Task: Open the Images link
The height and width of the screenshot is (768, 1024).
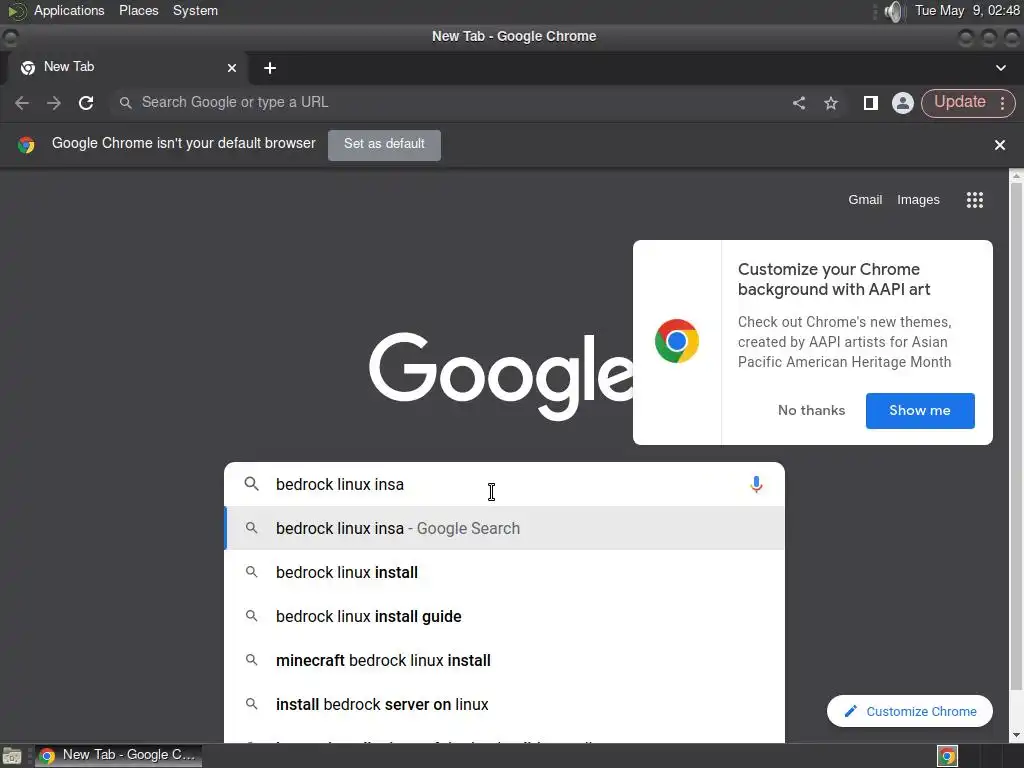Action: [x=918, y=200]
